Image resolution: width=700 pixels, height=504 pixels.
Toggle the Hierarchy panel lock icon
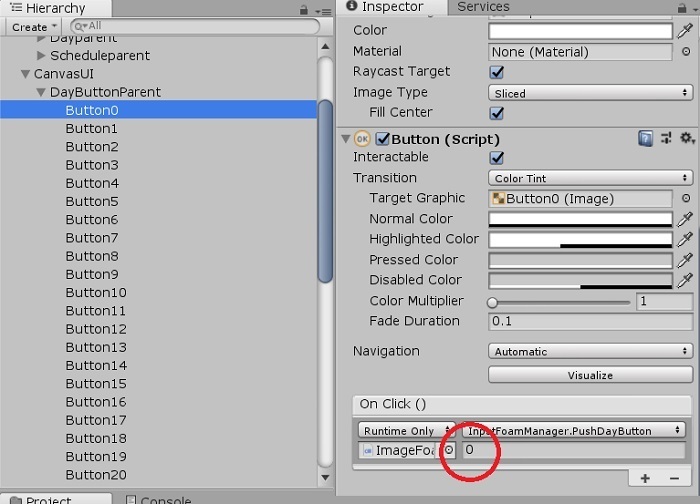304,10
